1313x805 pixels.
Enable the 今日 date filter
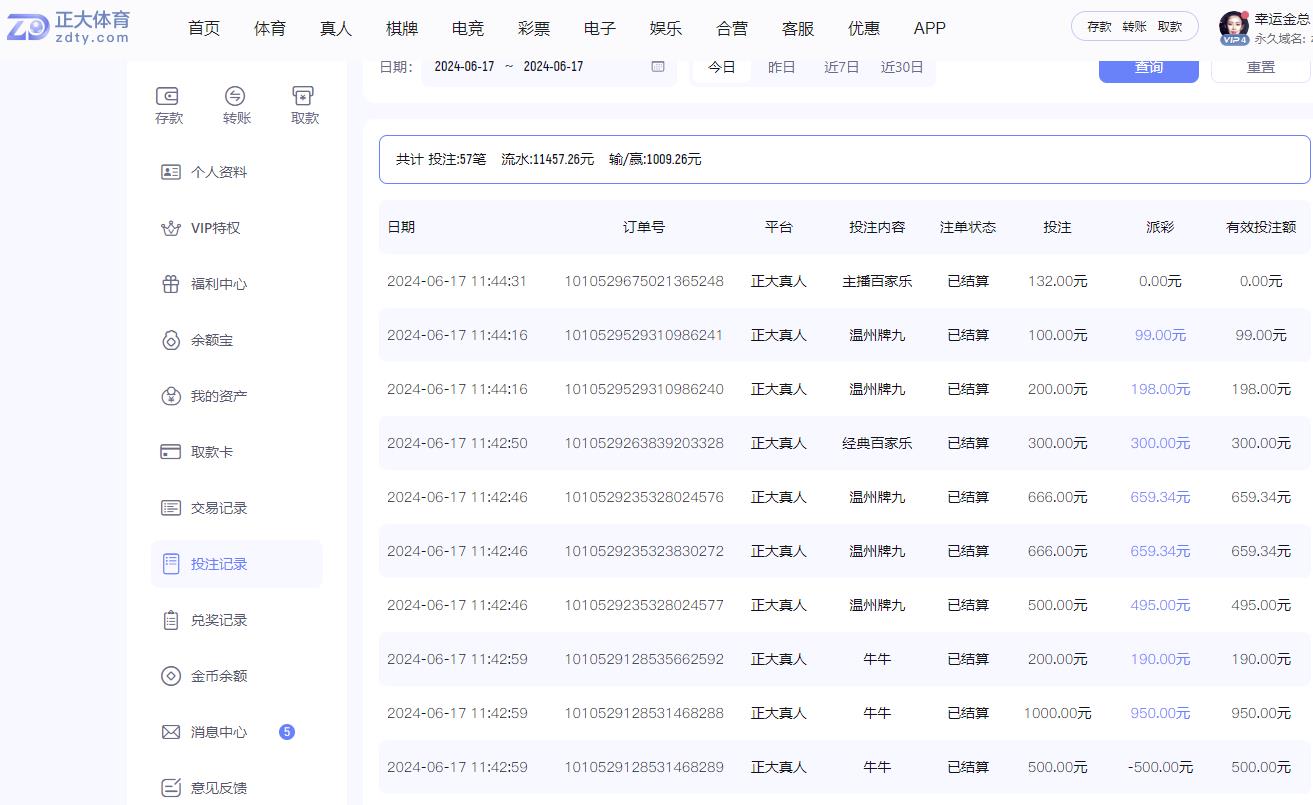(x=721, y=66)
